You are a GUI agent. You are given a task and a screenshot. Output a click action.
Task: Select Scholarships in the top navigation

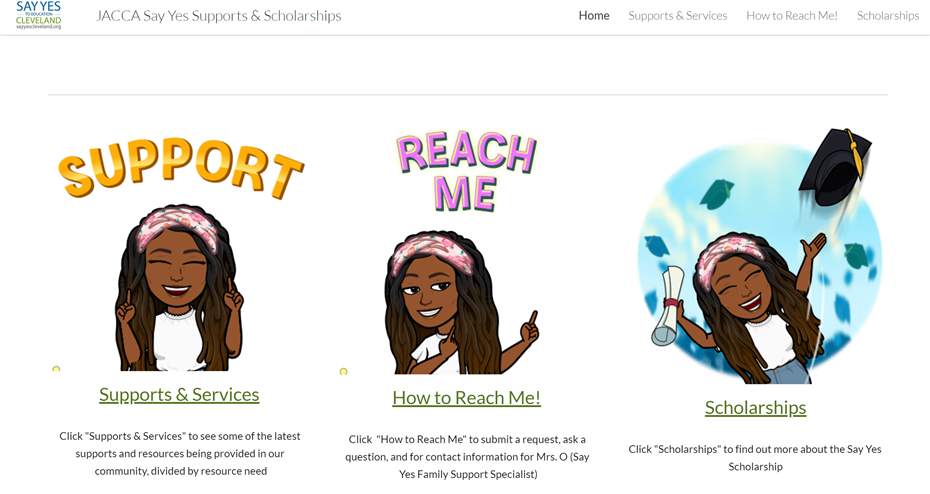pyautogui.click(x=887, y=16)
